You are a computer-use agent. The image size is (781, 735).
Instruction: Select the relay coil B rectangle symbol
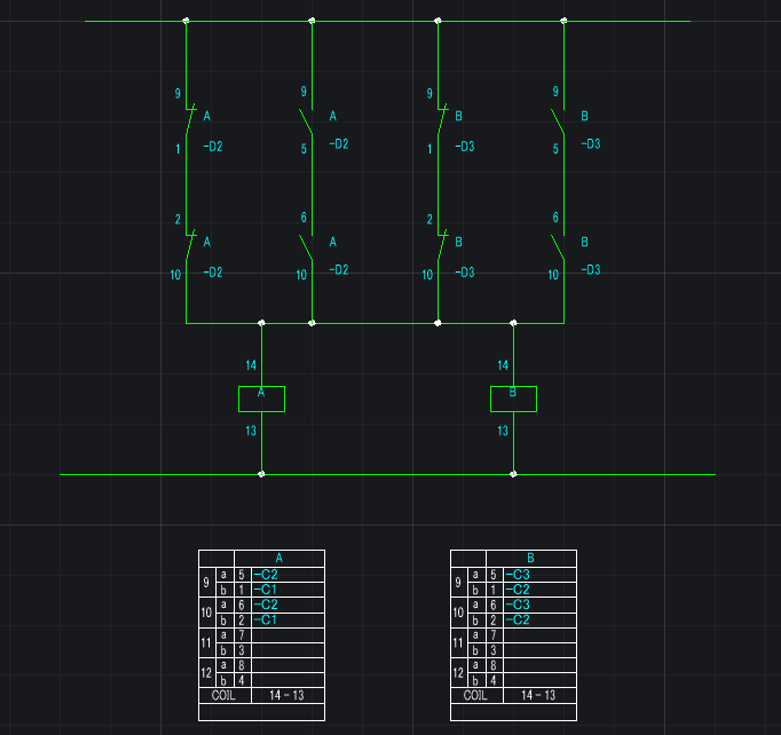click(514, 399)
